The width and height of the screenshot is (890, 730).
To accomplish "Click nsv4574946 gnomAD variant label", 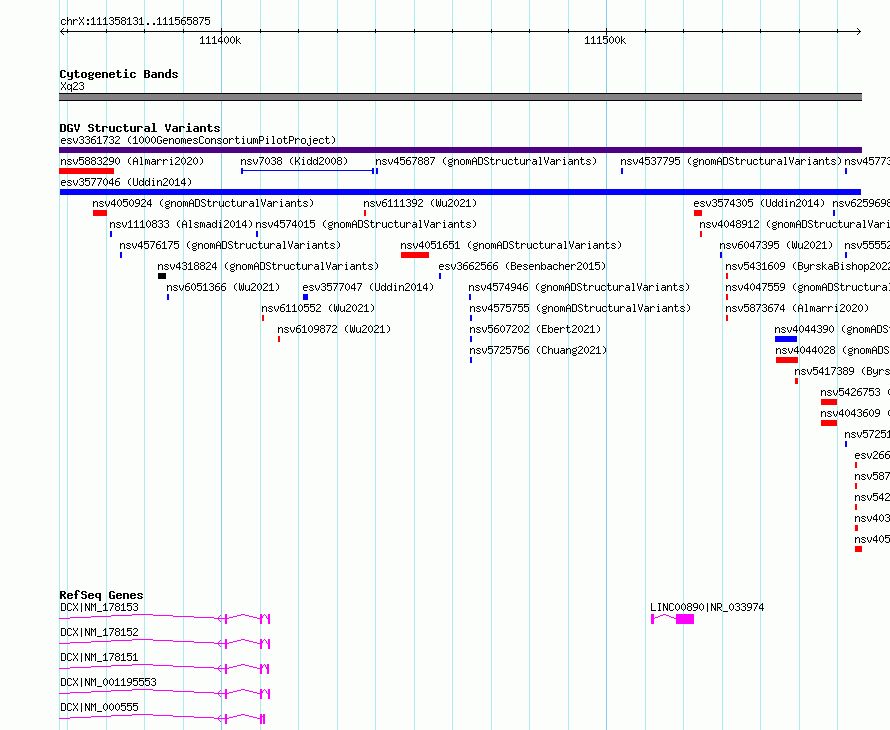I will coord(579,287).
